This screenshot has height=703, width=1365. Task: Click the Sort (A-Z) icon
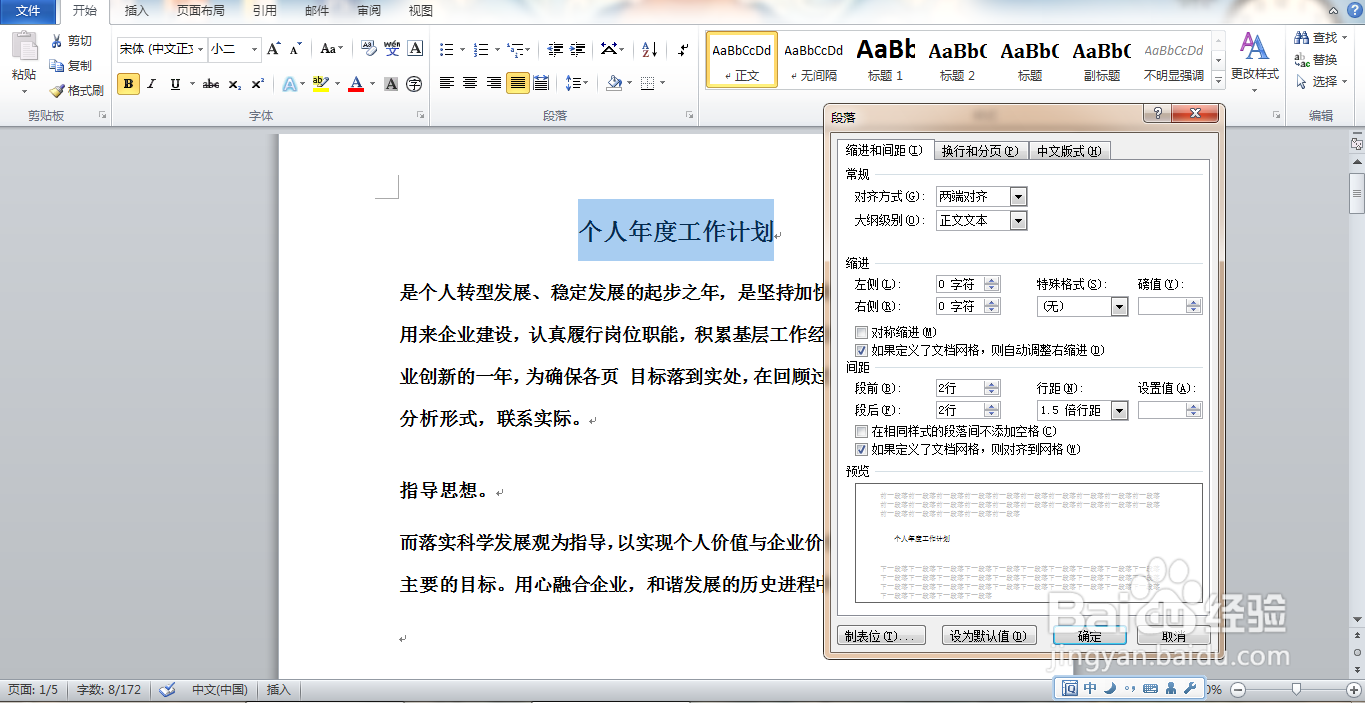(x=649, y=49)
